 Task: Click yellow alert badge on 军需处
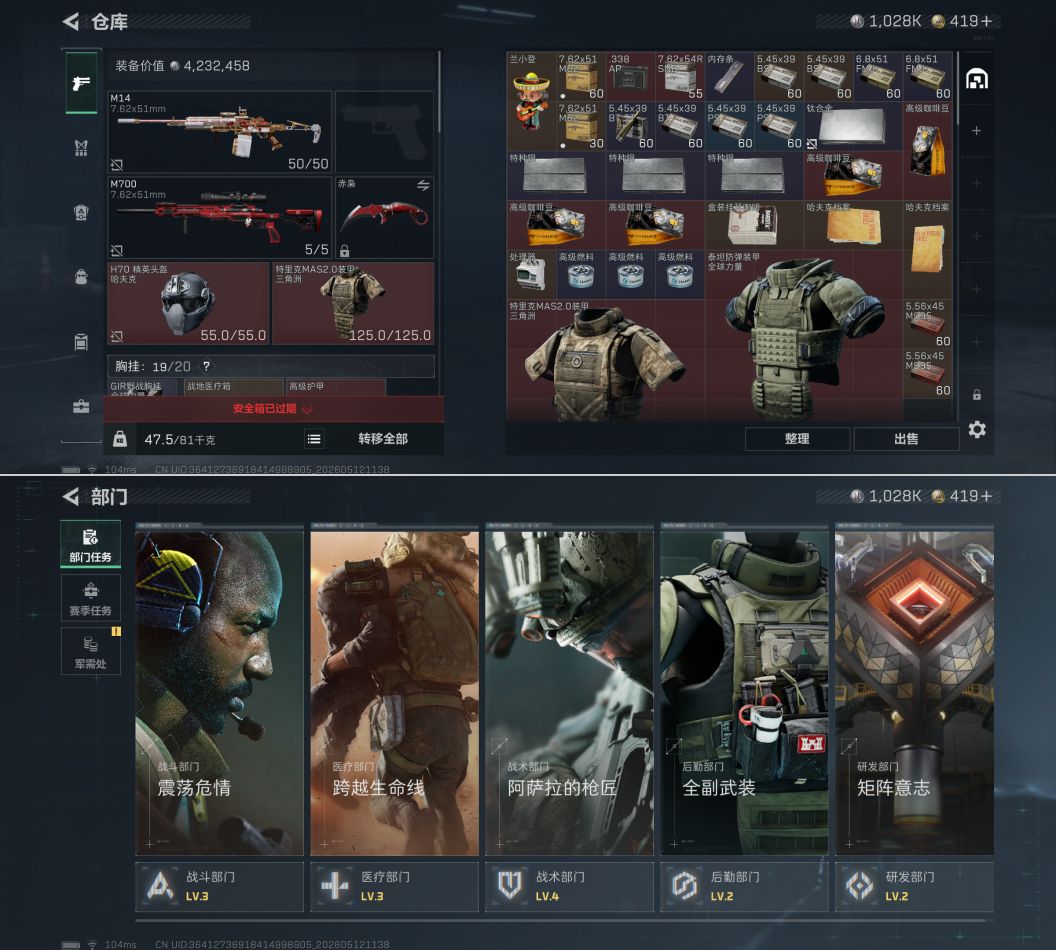(x=116, y=632)
